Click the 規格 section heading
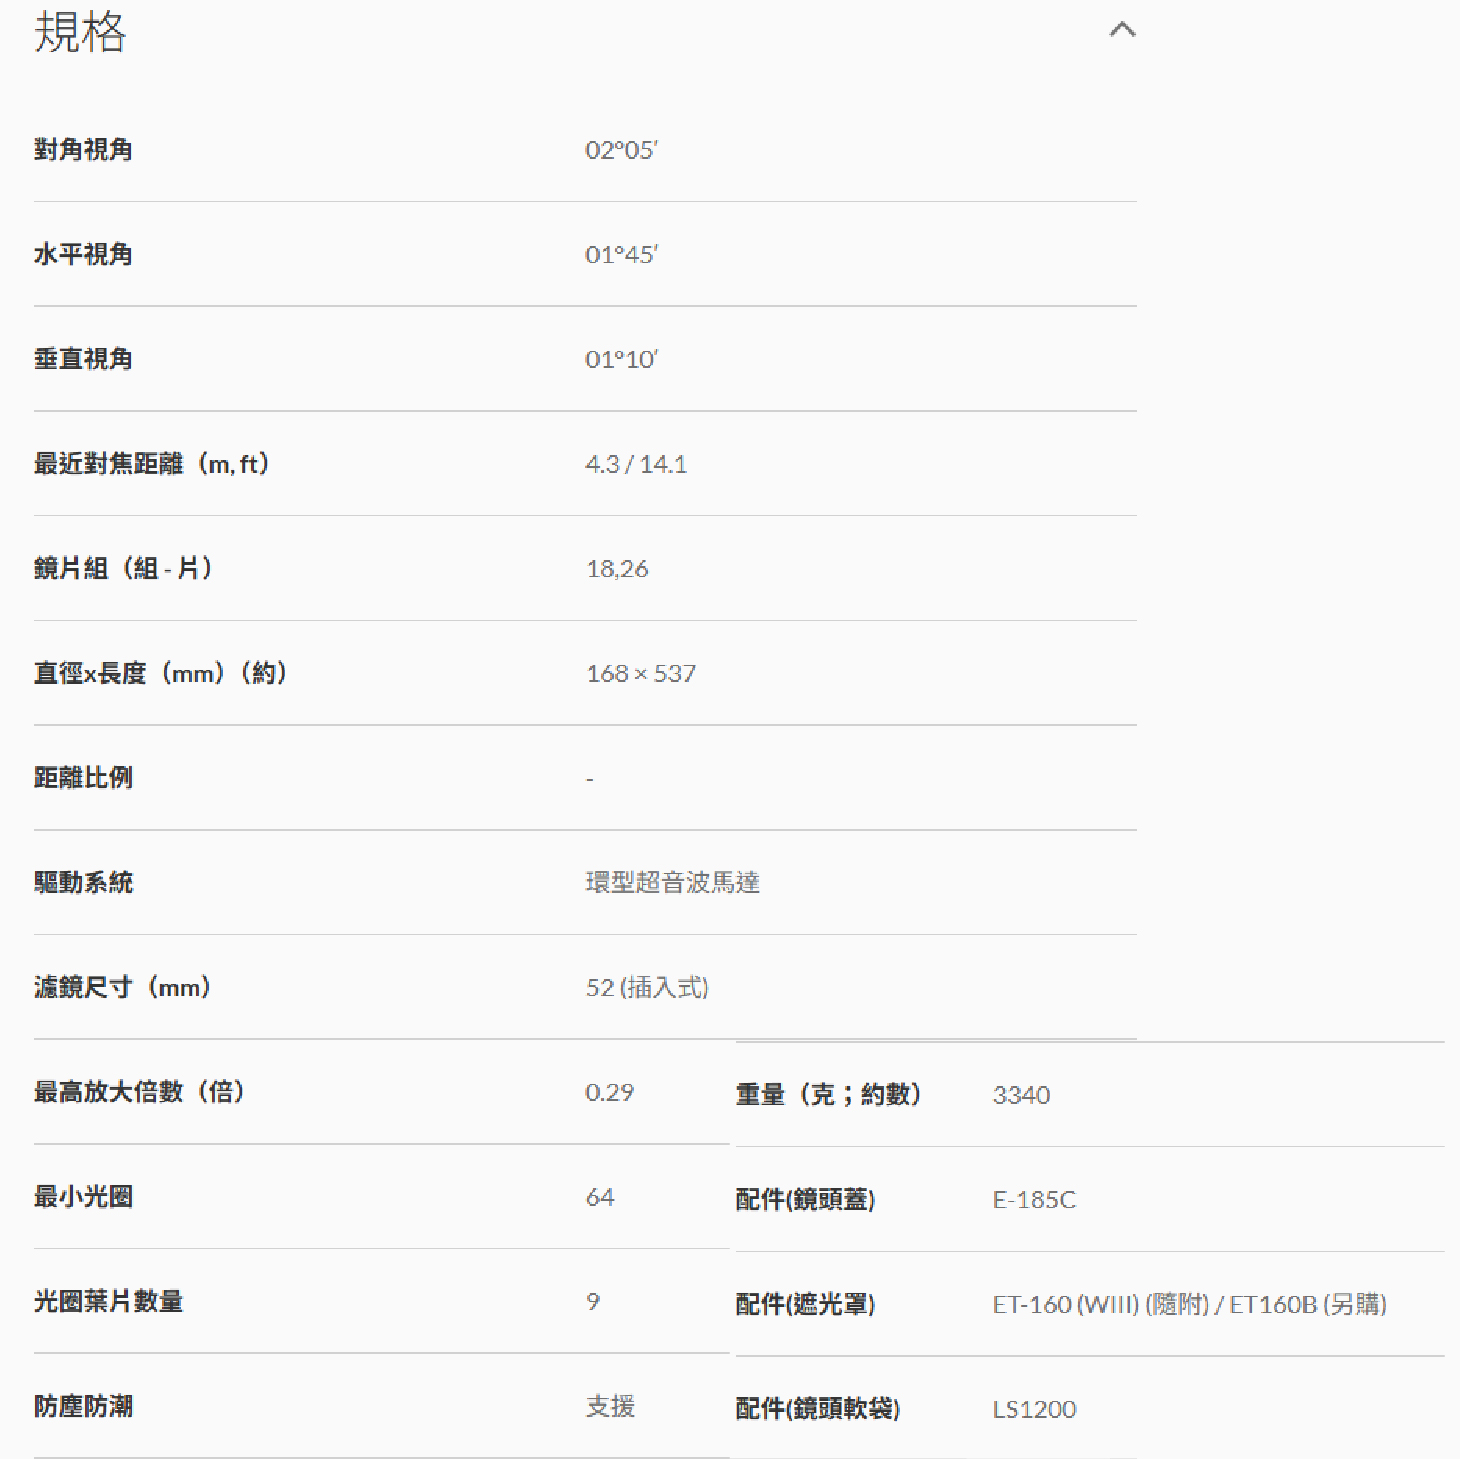1460x1459 pixels. pos(80,32)
